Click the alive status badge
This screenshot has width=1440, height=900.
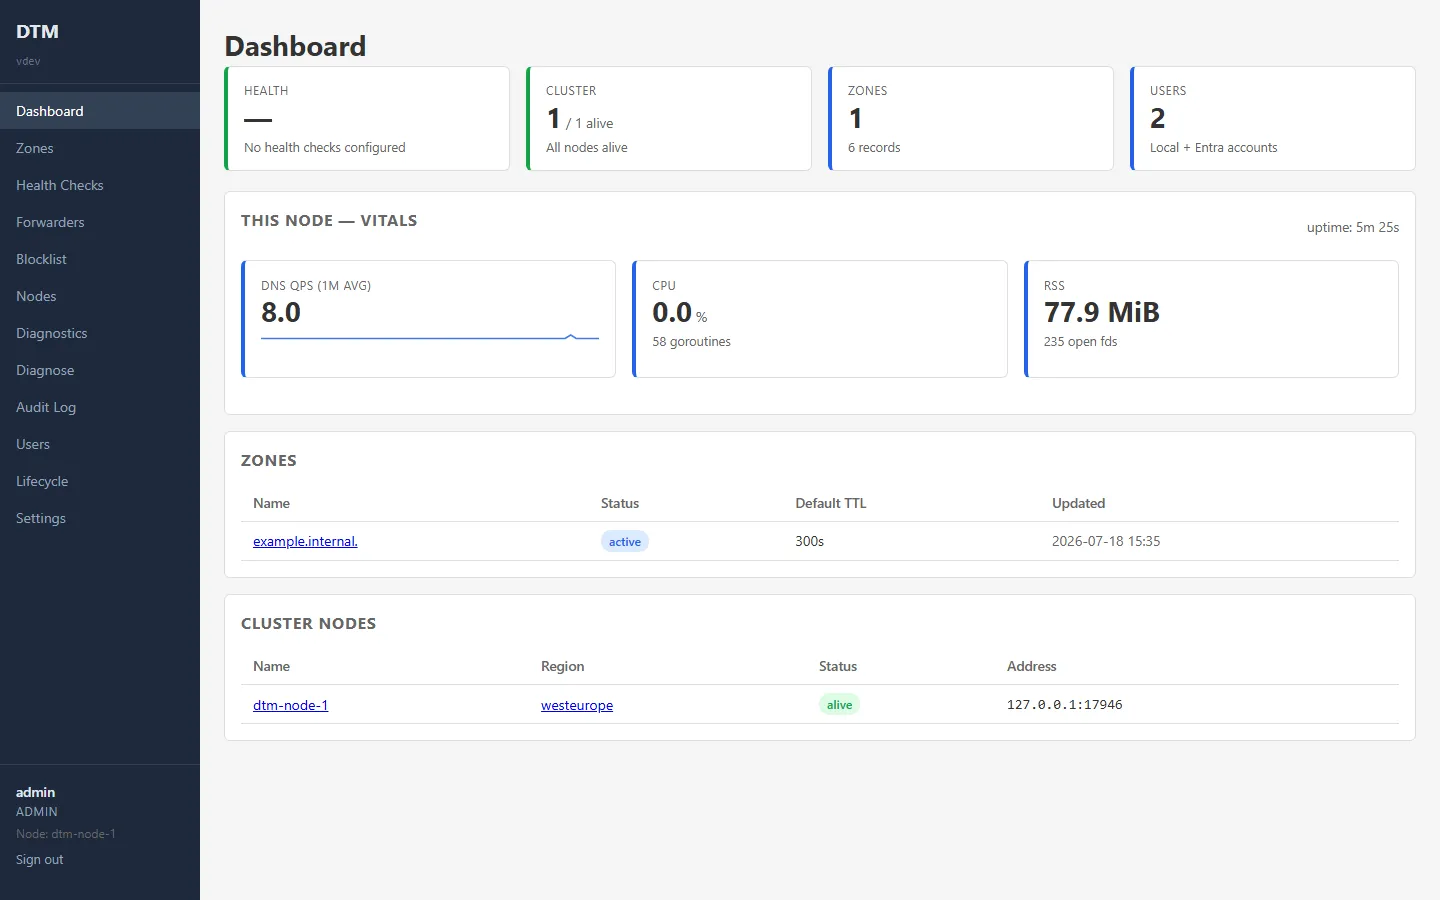[839, 705]
